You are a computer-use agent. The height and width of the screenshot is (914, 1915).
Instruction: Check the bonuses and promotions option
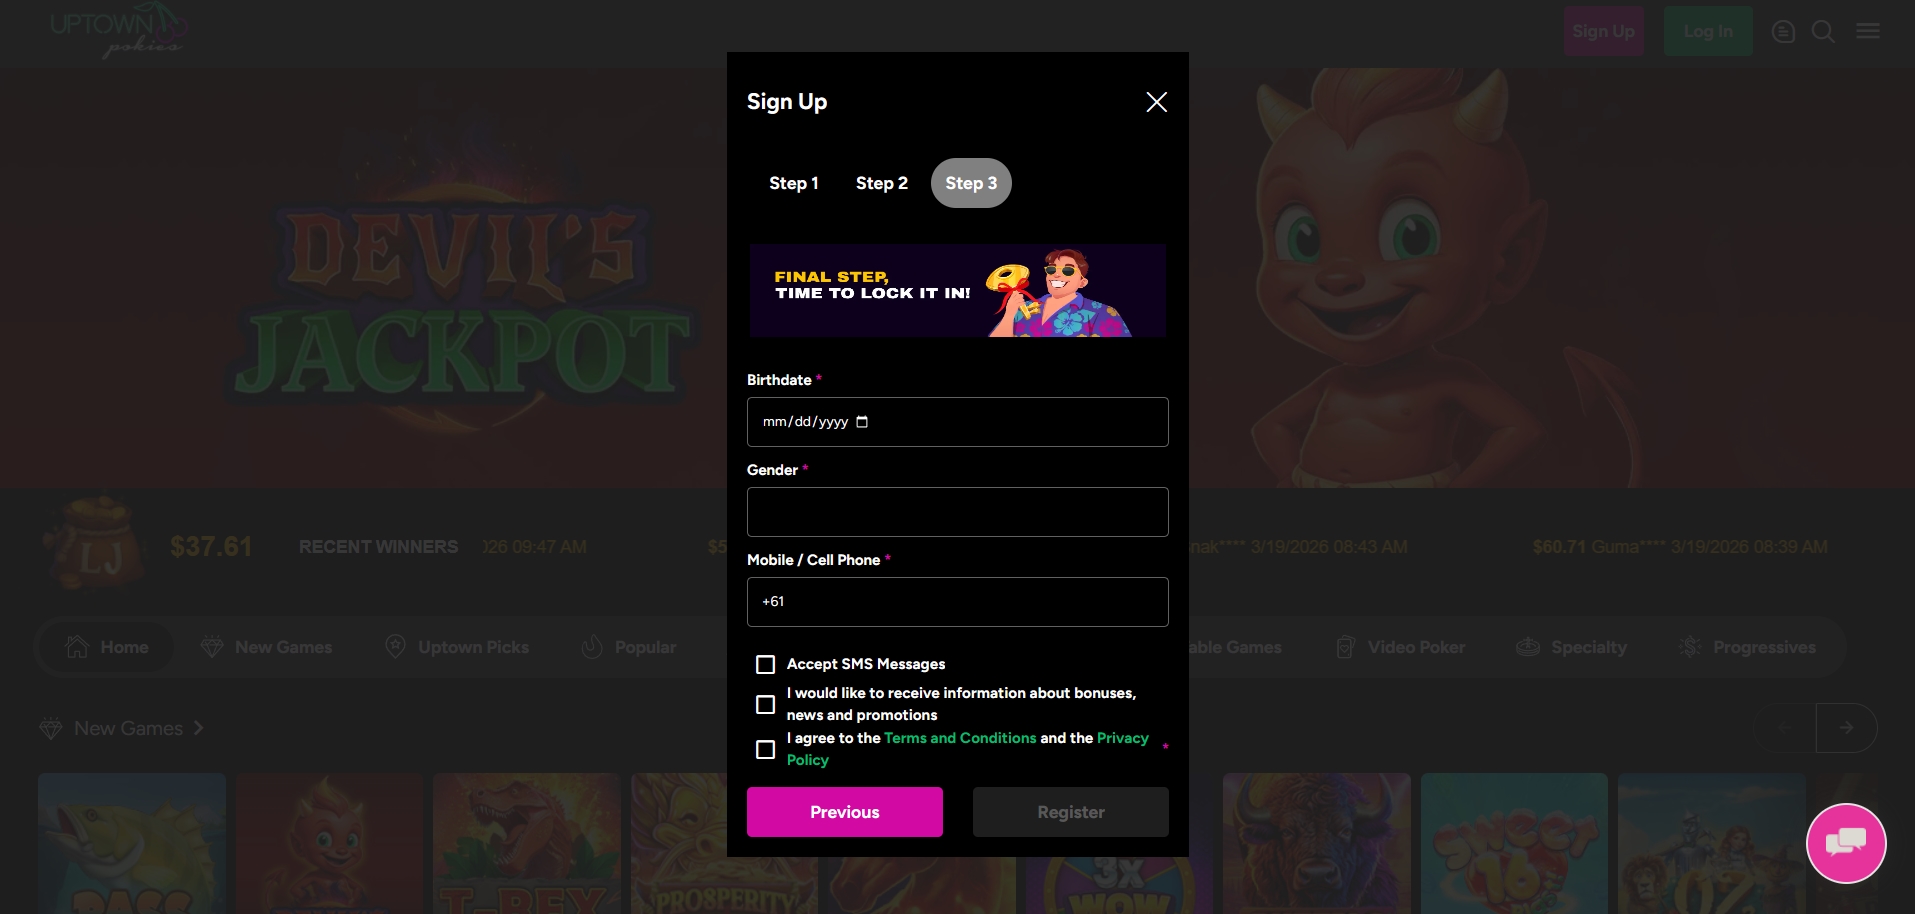(766, 704)
